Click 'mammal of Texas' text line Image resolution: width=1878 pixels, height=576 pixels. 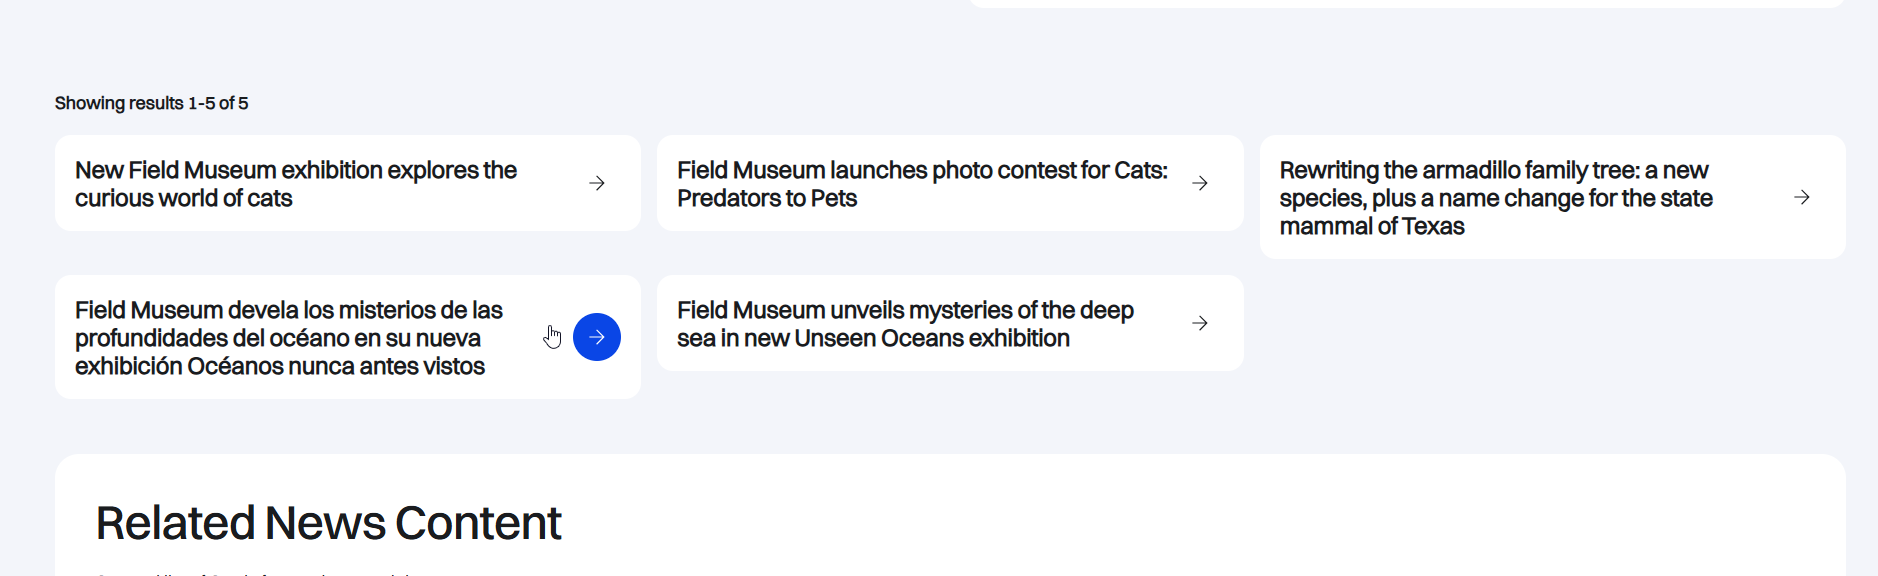pyautogui.click(x=1372, y=226)
